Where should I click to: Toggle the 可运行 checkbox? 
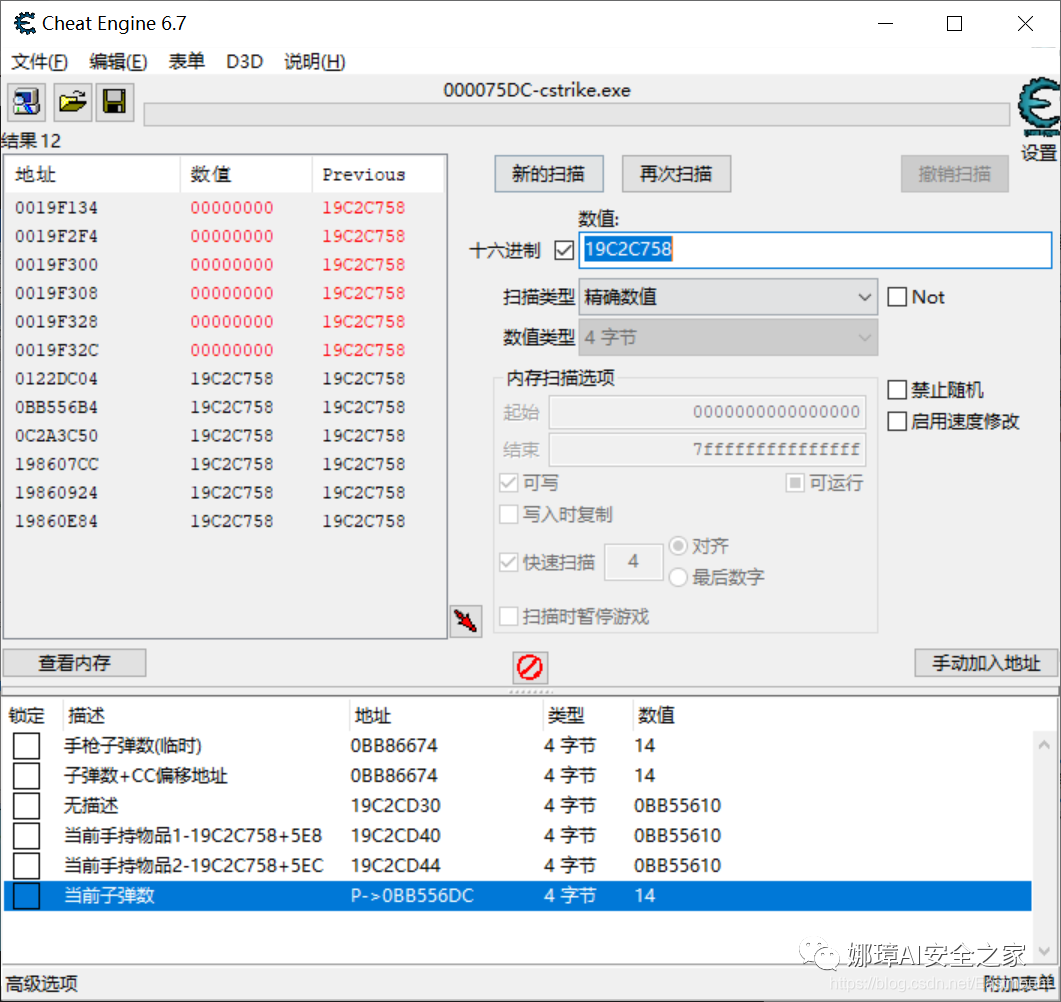[795, 483]
